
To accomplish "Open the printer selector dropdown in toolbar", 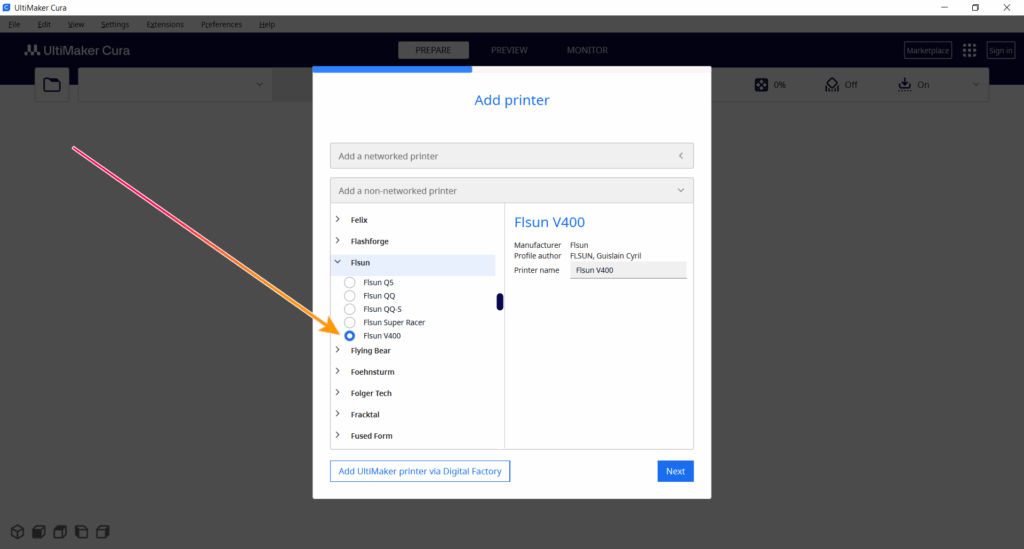I will (175, 84).
